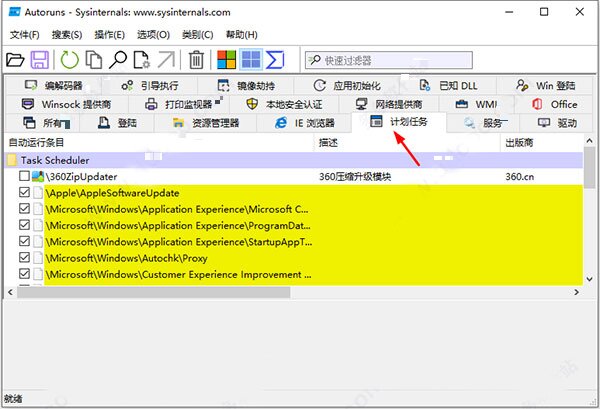Select the \Microsoft\Windows\Autochk\Proxy row text
The image size is (600, 409).
pos(126,258)
